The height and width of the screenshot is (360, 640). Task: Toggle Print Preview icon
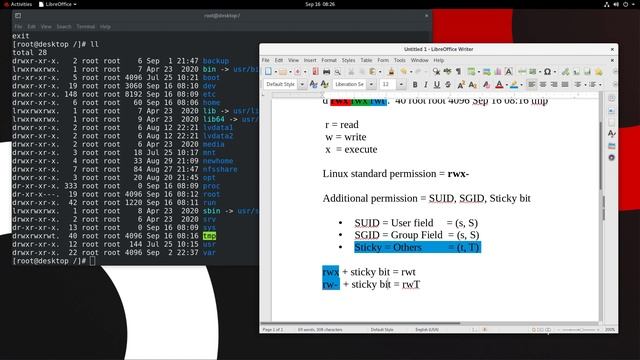338,72
